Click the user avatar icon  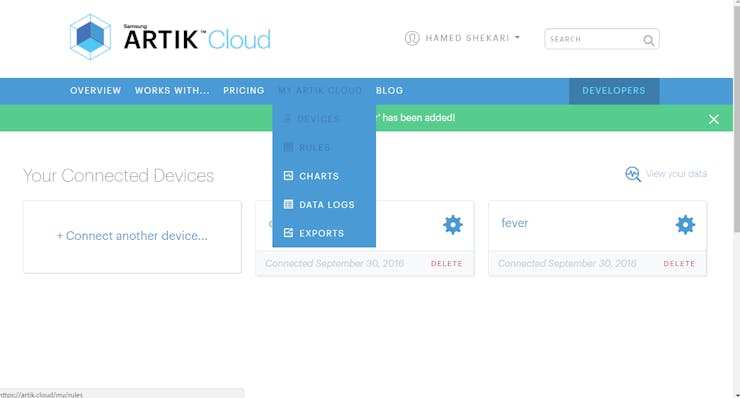click(x=412, y=38)
